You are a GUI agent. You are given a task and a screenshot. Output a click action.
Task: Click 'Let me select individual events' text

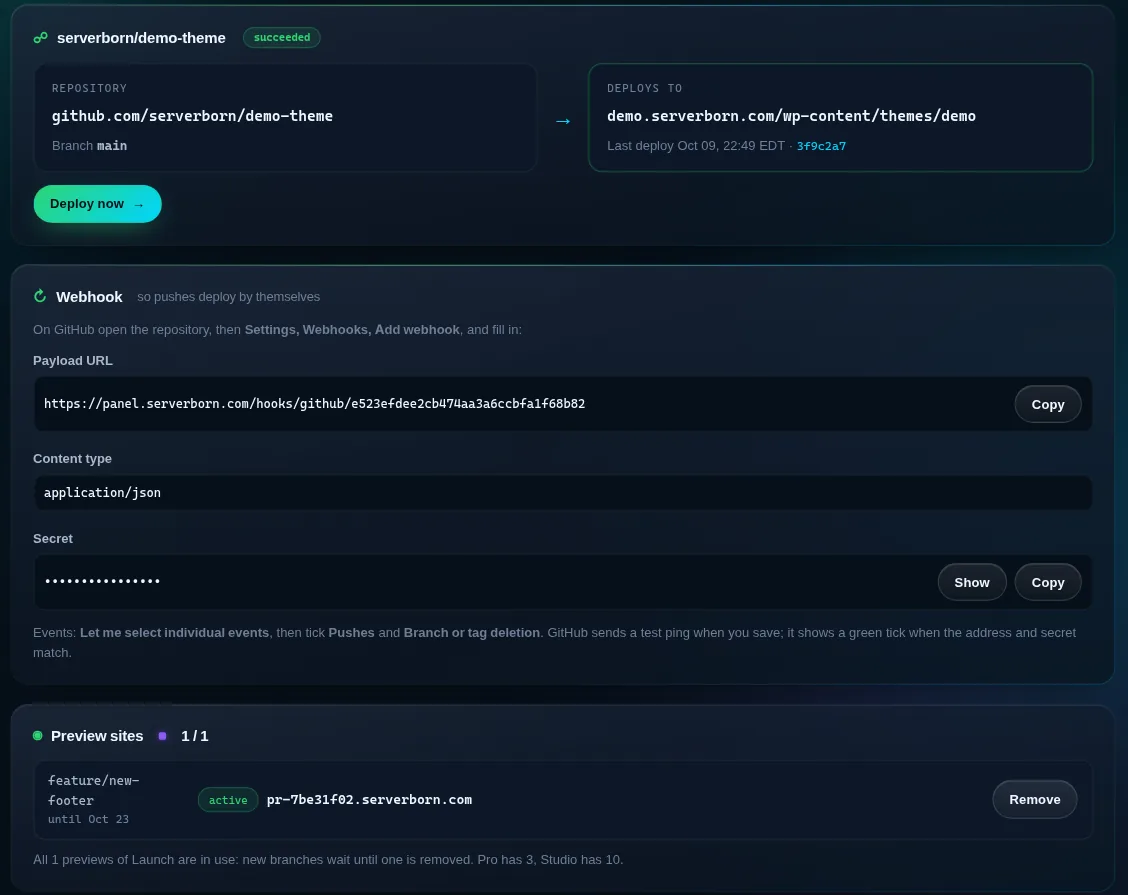pyautogui.click(x=174, y=632)
